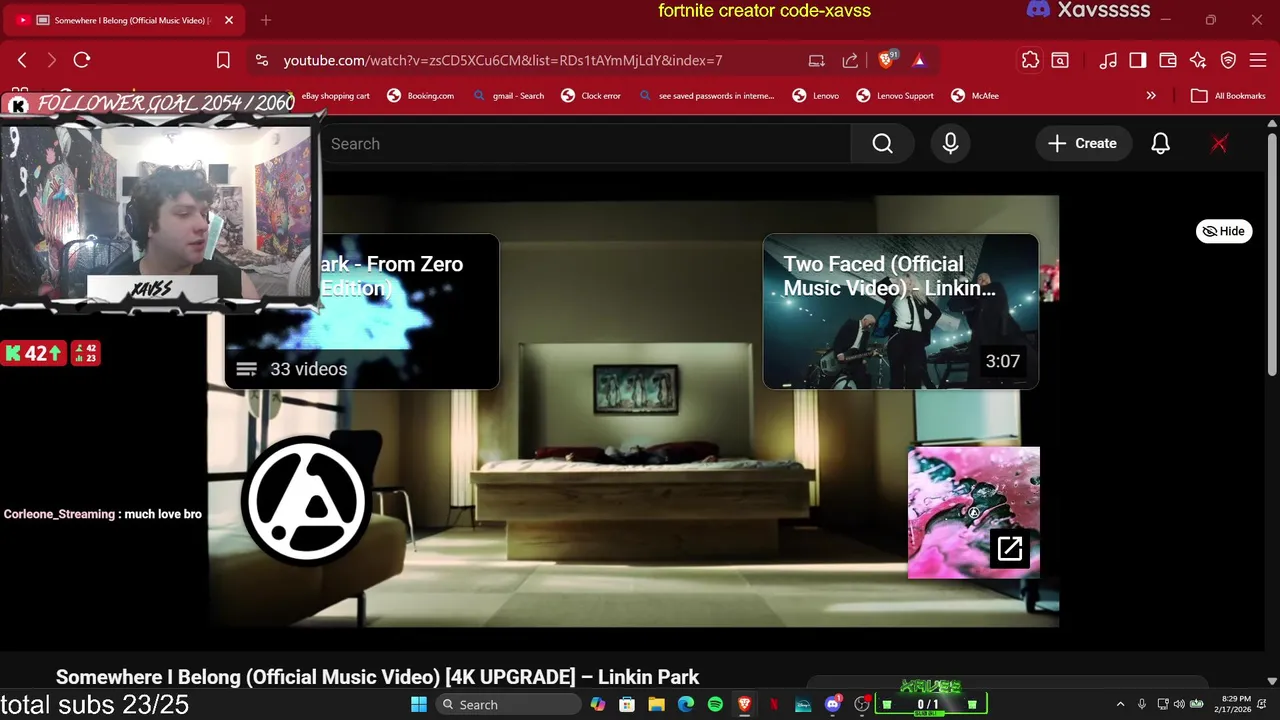This screenshot has width=1280, height=720.
Task: Open see saved passwords bookmark
Action: click(706, 96)
